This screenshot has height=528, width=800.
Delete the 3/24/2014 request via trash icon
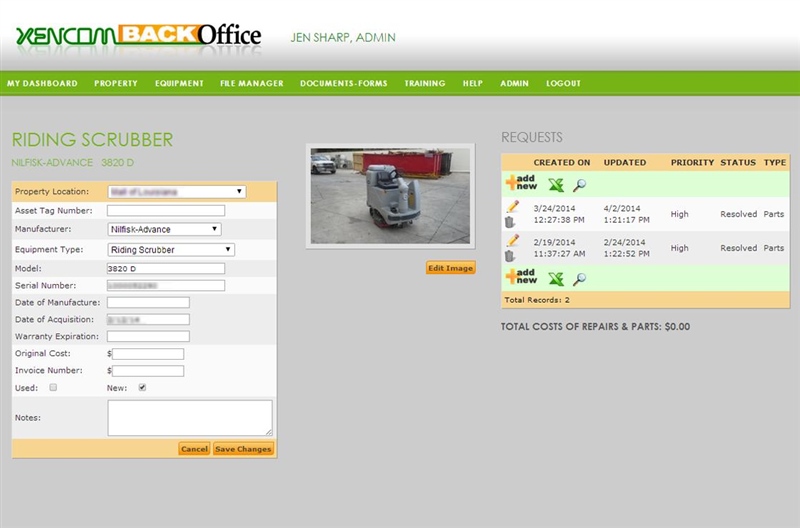point(510,222)
